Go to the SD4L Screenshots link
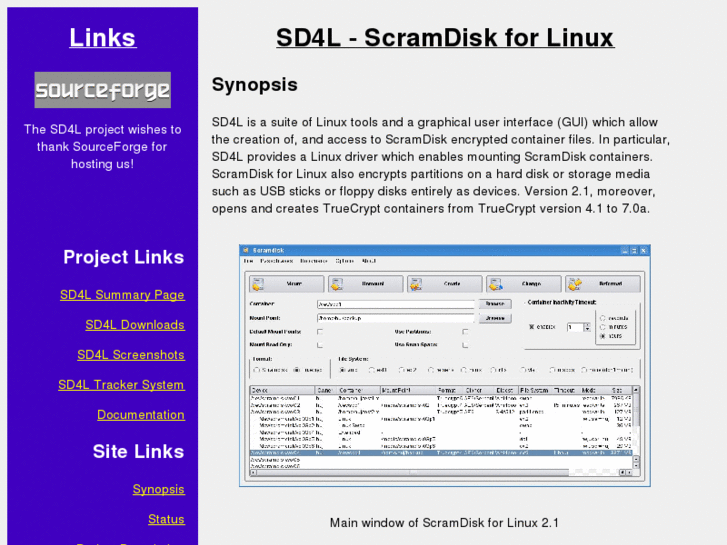The image size is (727, 545). tap(131, 355)
